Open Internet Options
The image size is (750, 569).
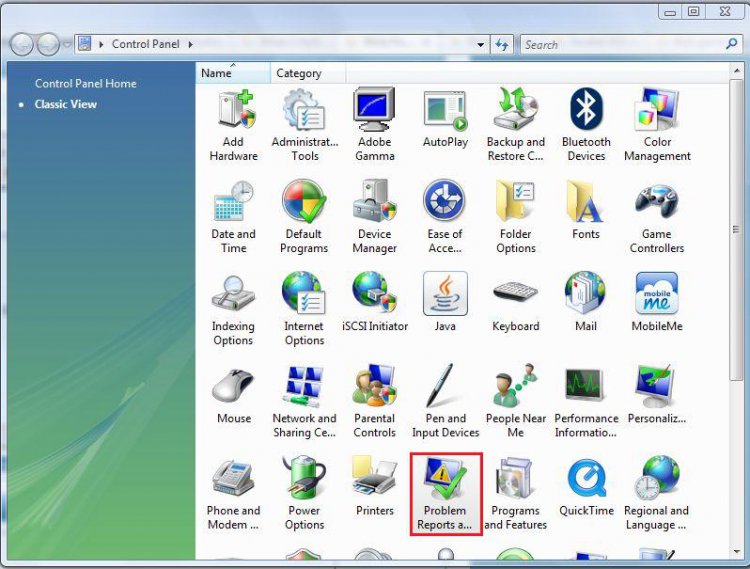pos(304,310)
